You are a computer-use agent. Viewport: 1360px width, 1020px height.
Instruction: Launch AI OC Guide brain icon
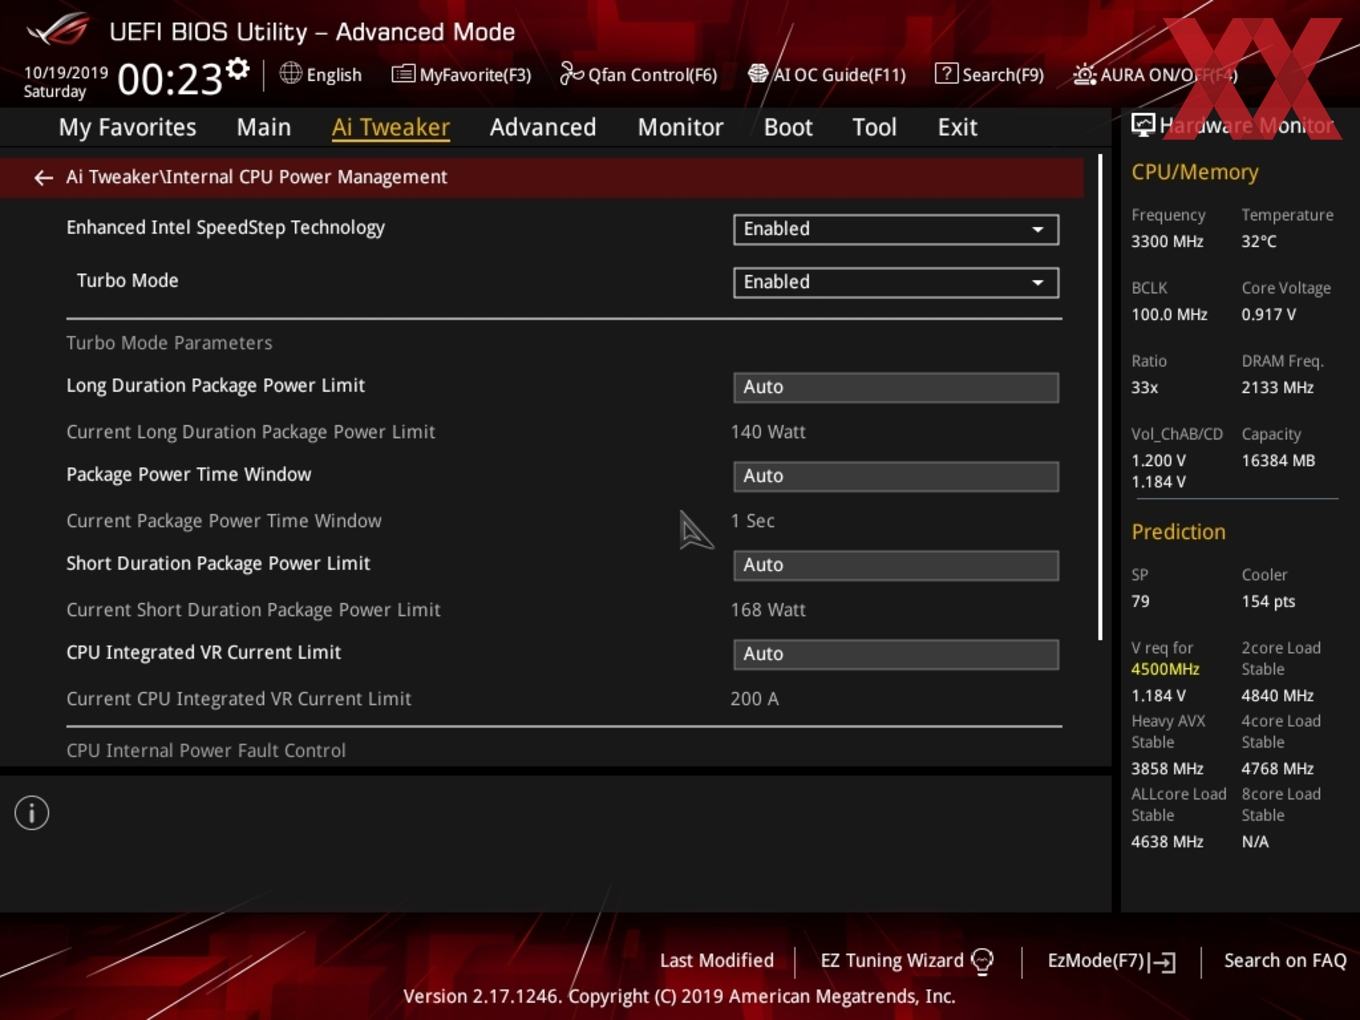758,74
